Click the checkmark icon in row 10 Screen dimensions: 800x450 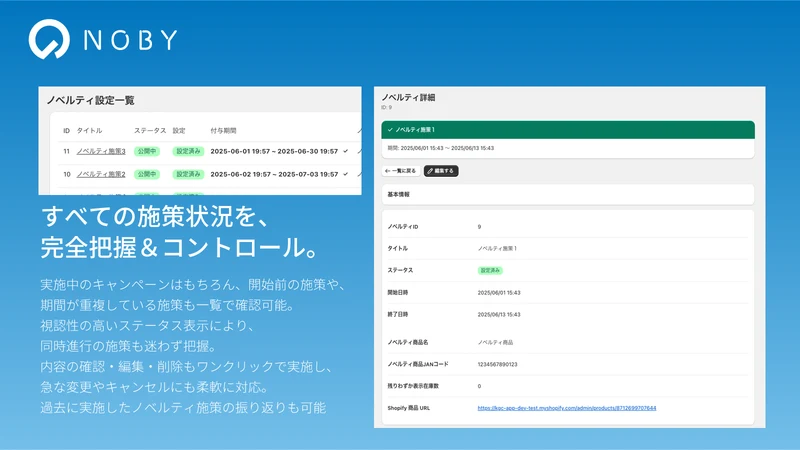point(345,174)
